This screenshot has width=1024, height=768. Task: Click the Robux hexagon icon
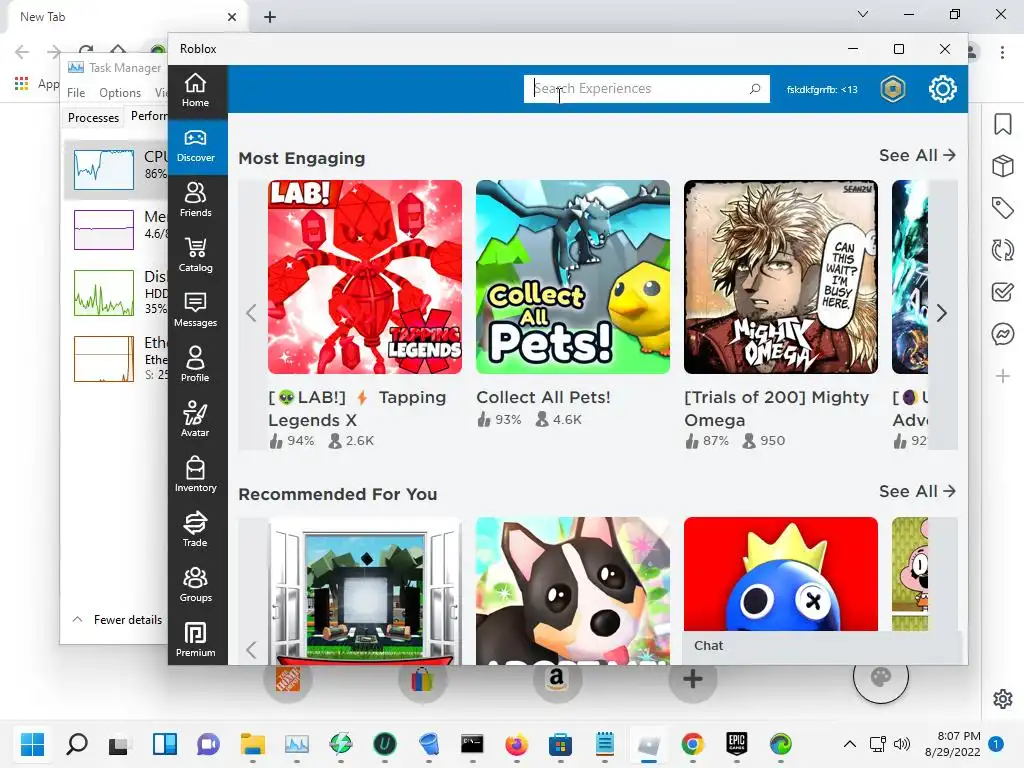tap(892, 89)
